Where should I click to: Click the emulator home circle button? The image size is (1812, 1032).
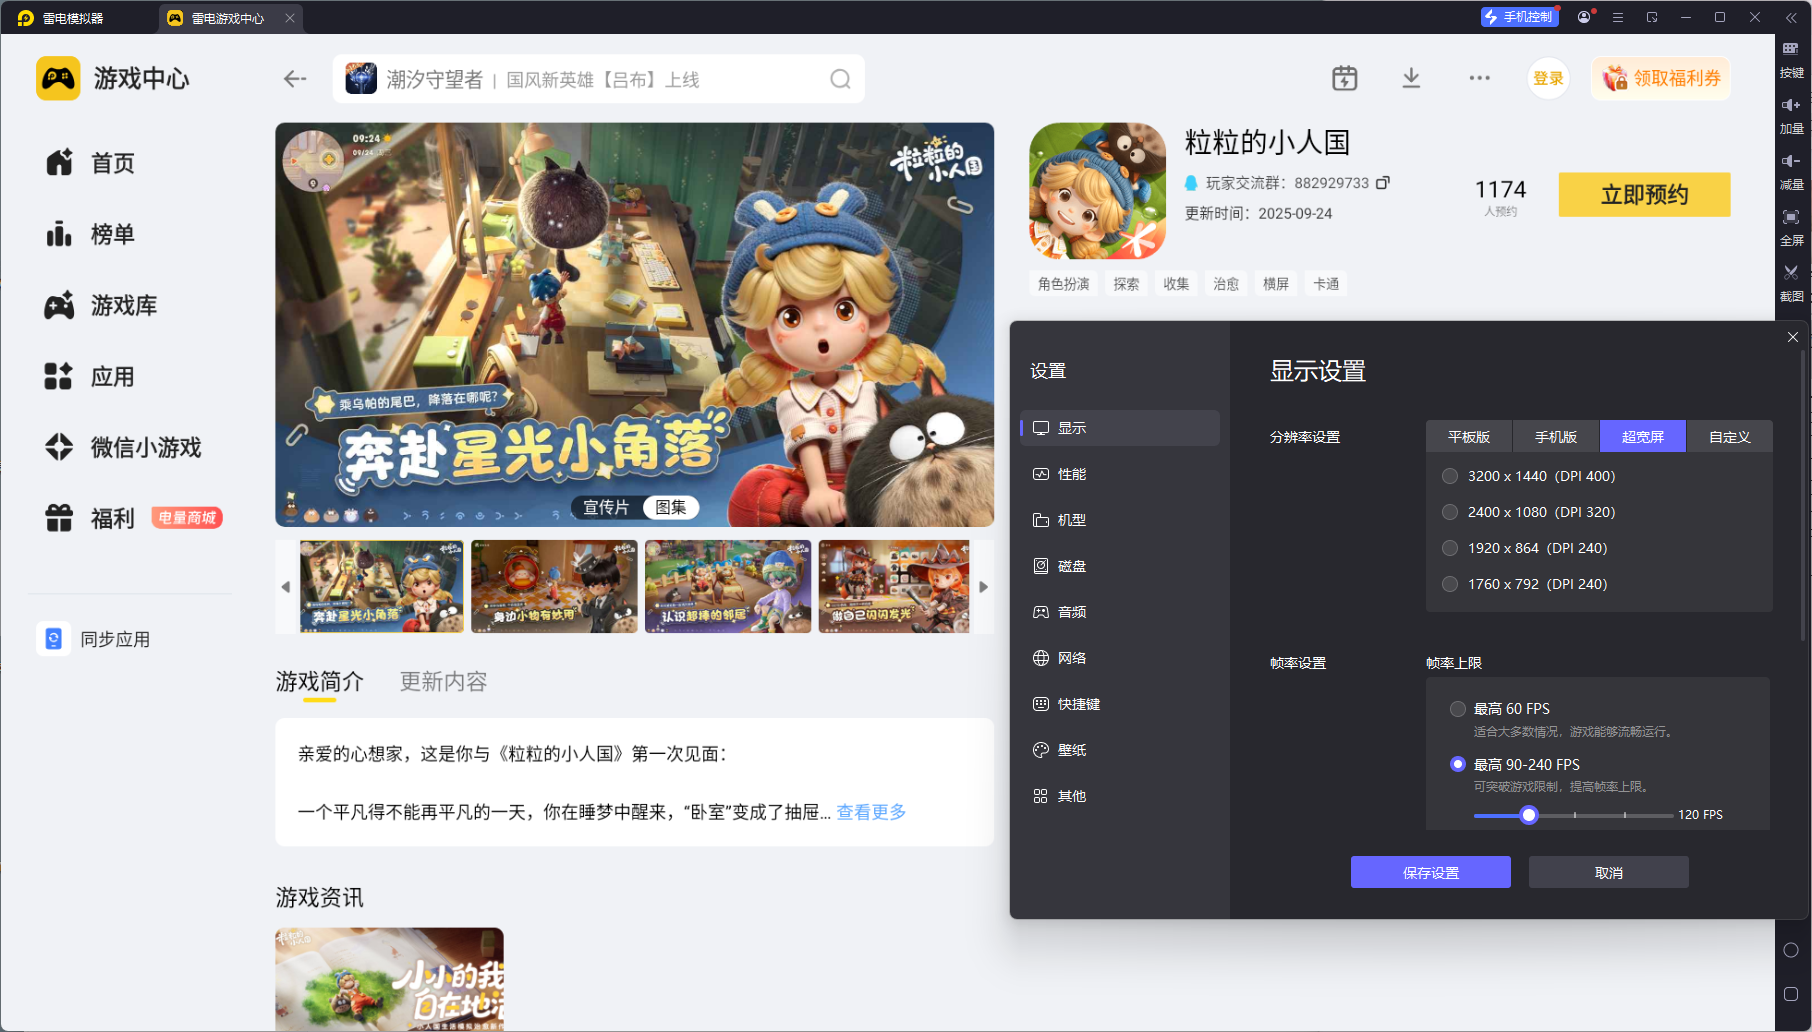pyautogui.click(x=1791, y=950)
